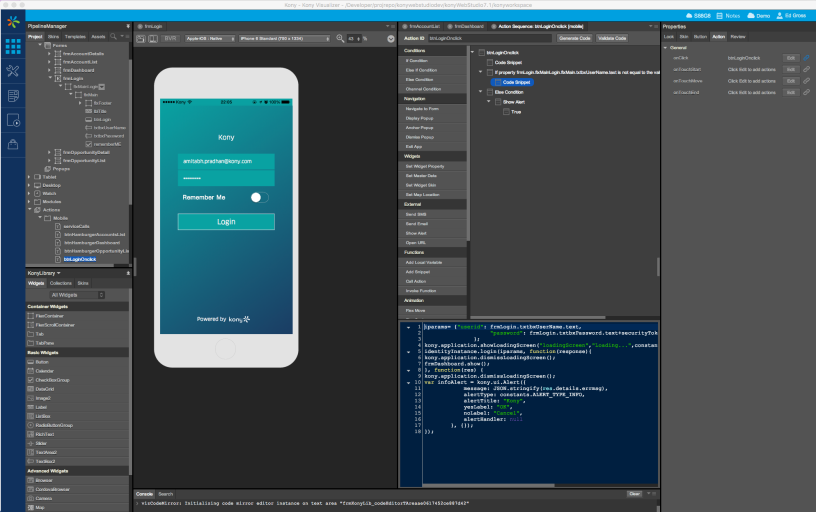The height and width of the screenshot is (512, 816).
Task: Click Edit button for onTouchStart
Action: point(790,69)
